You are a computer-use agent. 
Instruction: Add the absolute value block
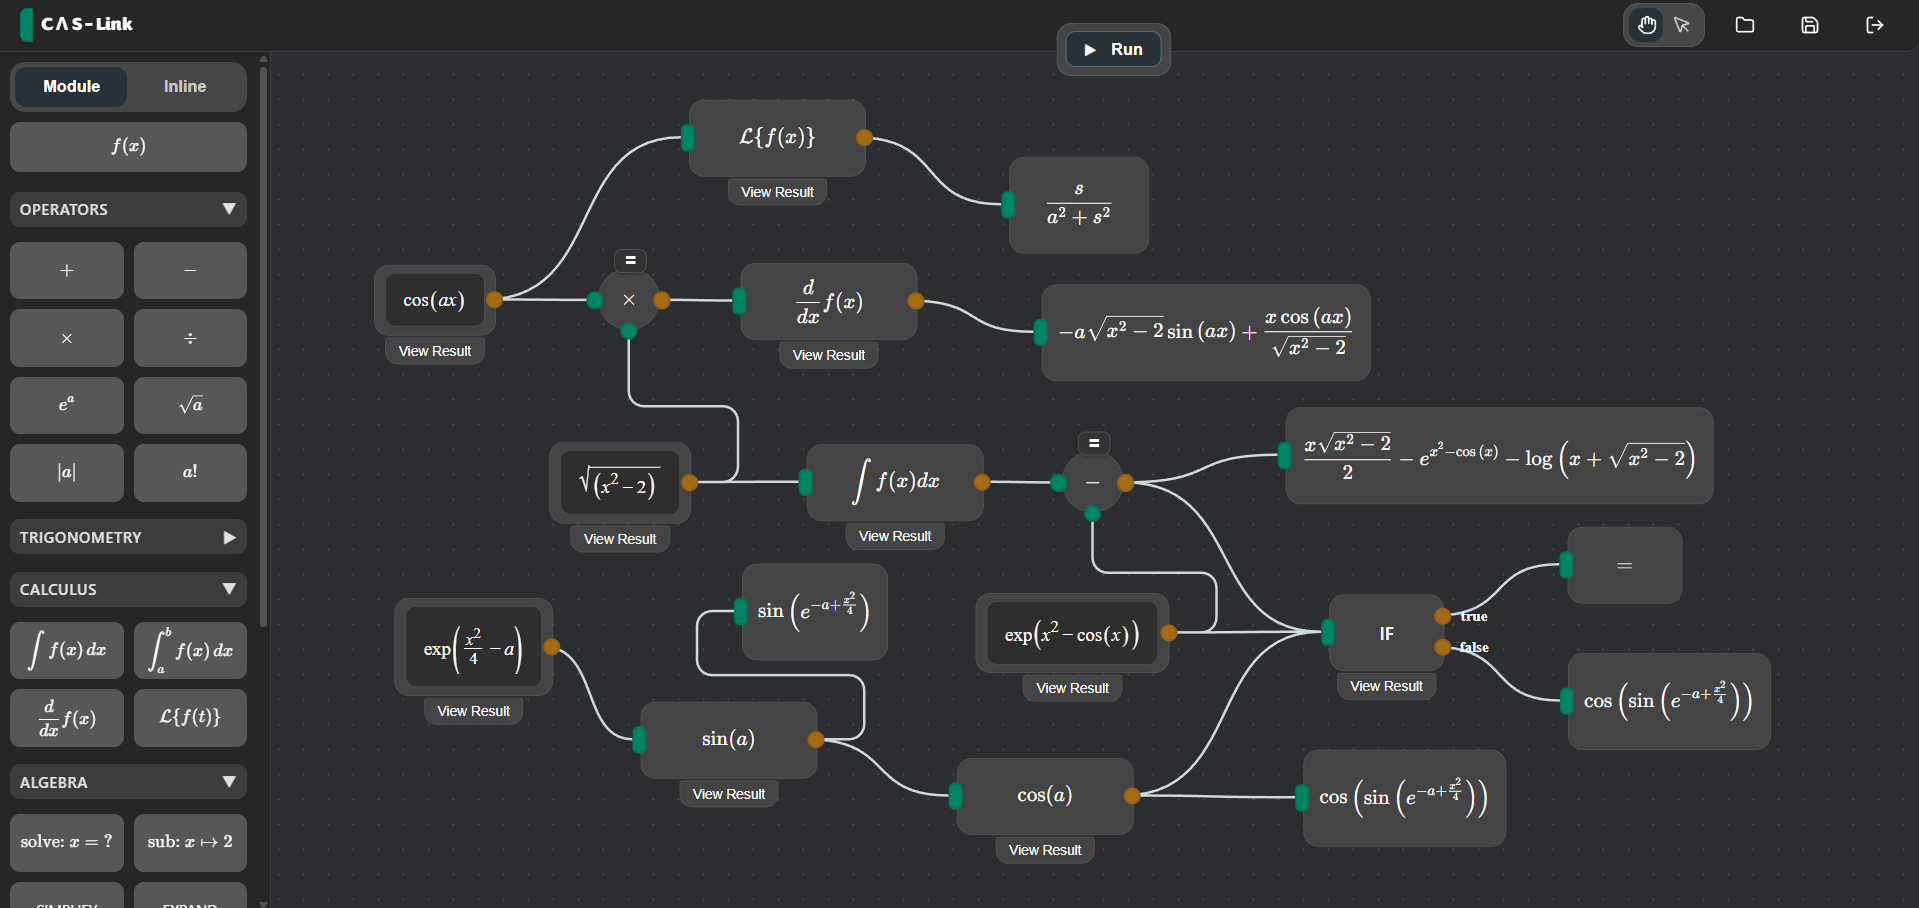pos(67,472)
